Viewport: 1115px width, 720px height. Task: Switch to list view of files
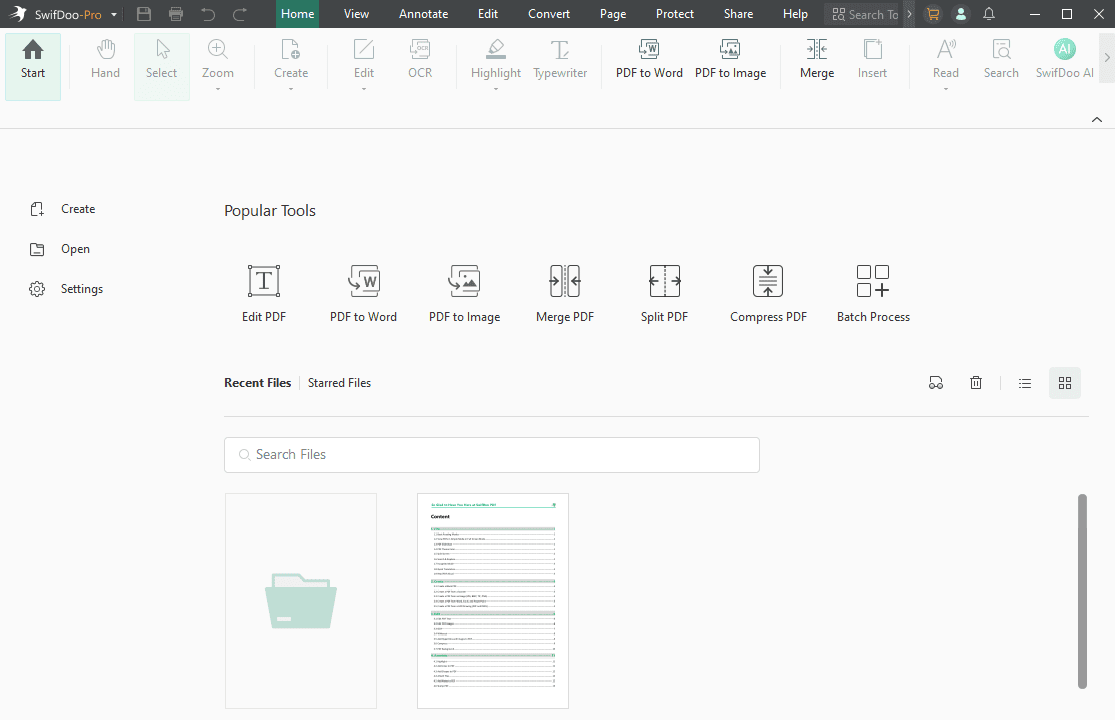[1025, 383]
